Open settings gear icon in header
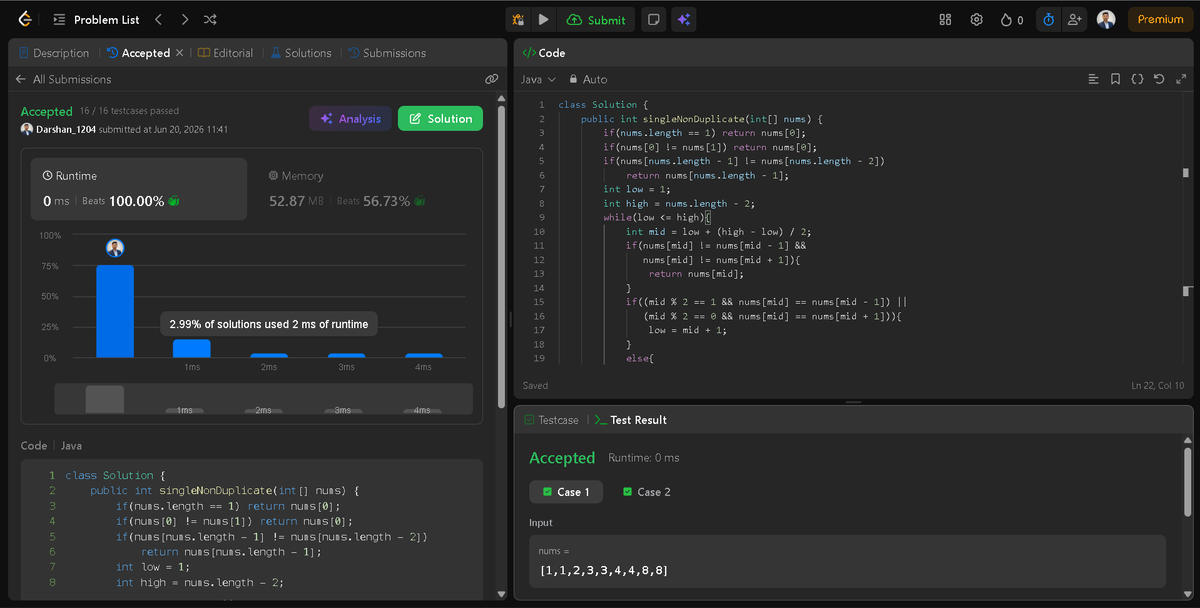Viewport: 1200px width, 608px height. [977, 19]
